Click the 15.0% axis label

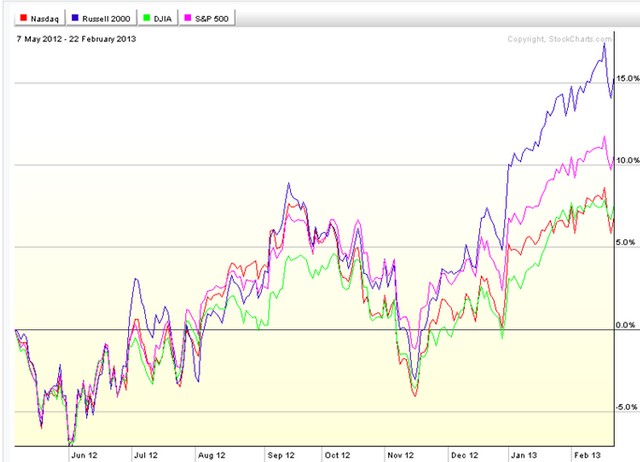pos(627,78)
